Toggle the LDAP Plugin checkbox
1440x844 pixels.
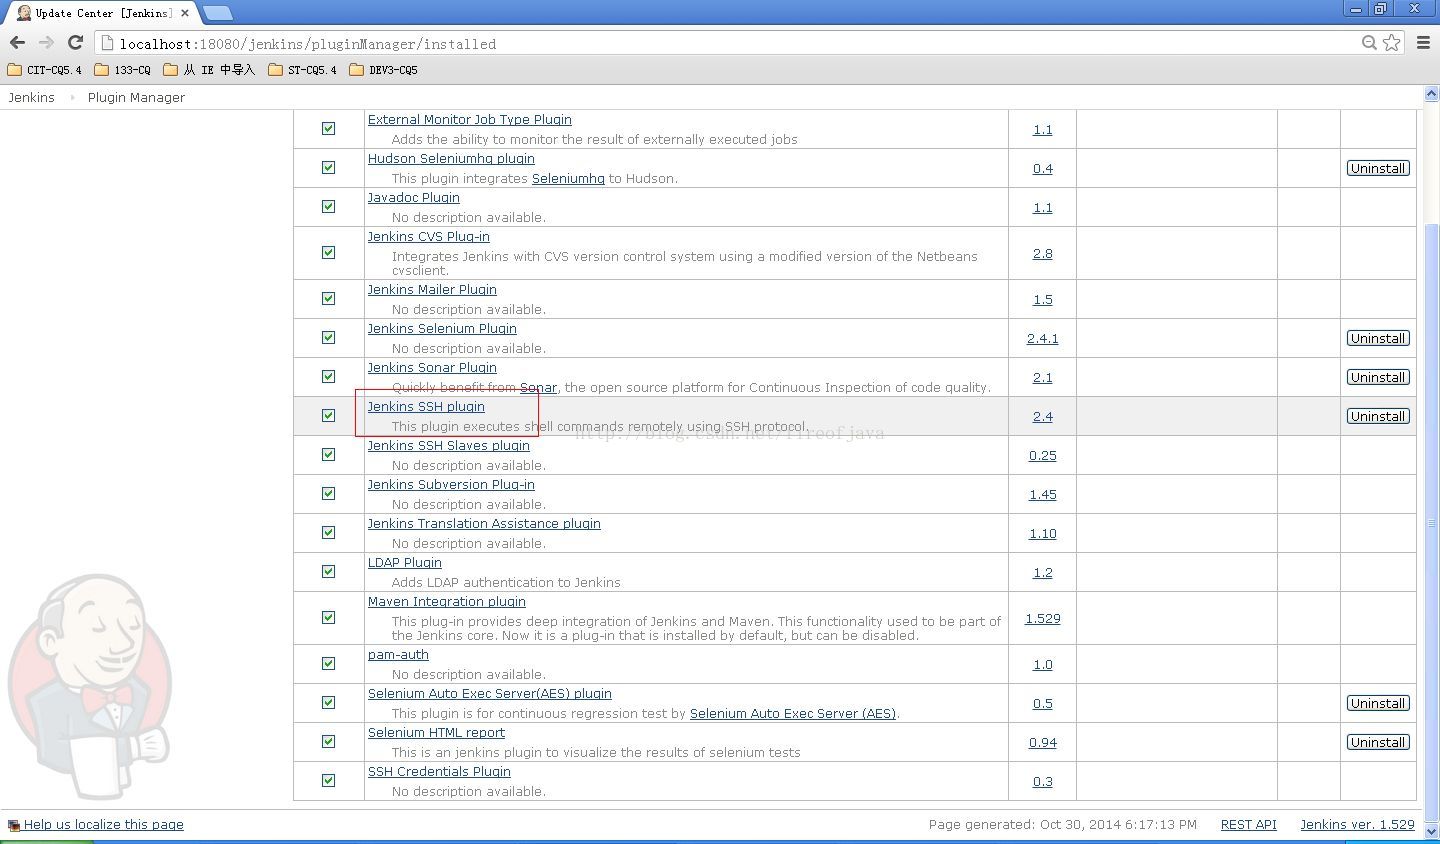coord(328,572)
